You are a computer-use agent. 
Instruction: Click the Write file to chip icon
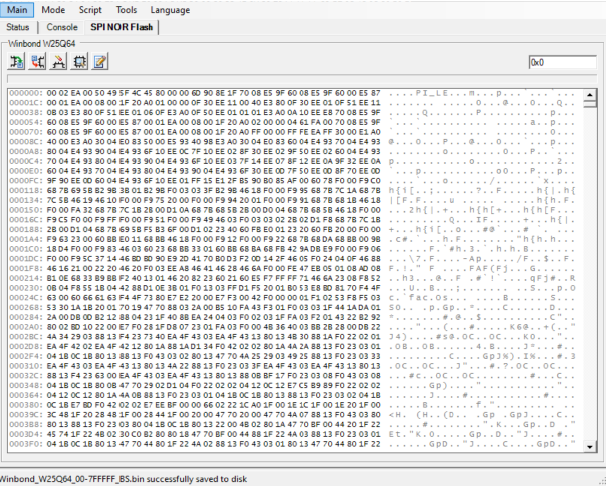click(37, 61)
